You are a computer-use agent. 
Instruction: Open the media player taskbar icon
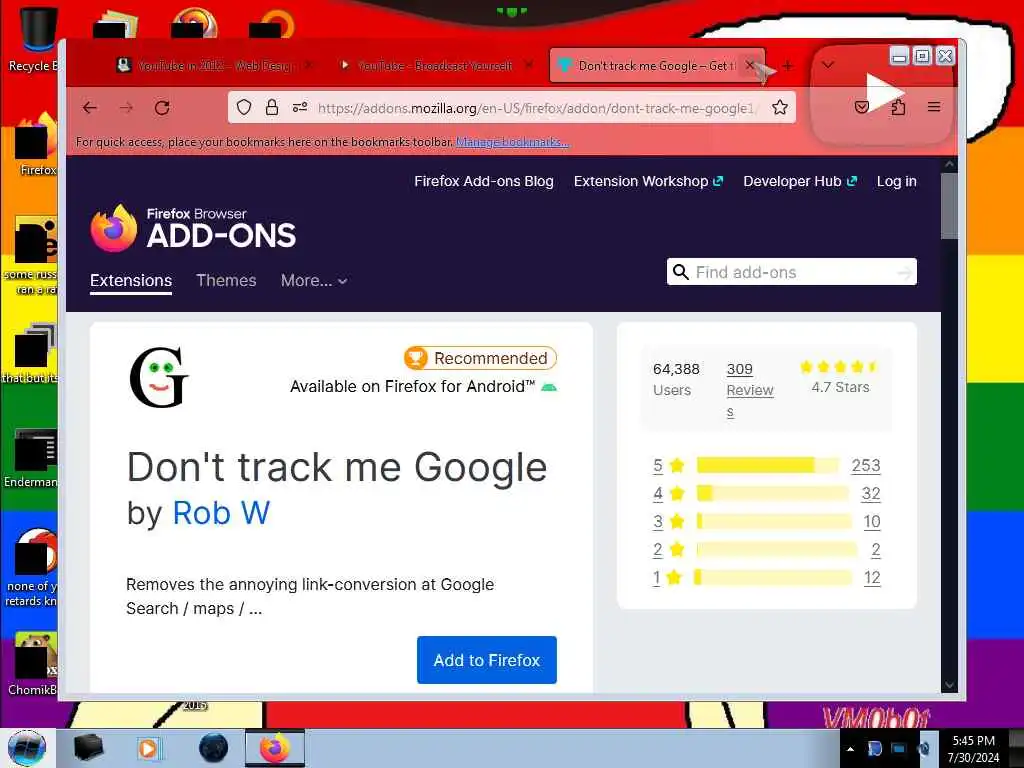coord(148,748)
